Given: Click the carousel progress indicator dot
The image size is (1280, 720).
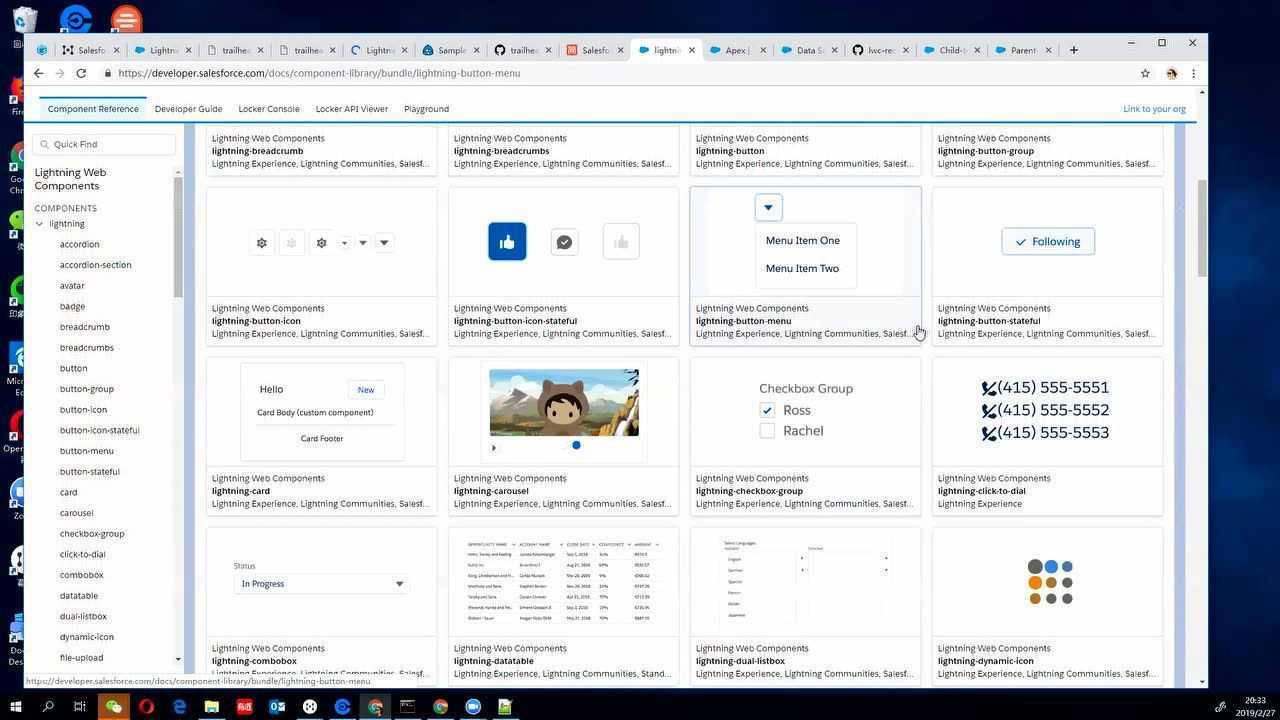Looking at the screenshot, I should [576, 445].
